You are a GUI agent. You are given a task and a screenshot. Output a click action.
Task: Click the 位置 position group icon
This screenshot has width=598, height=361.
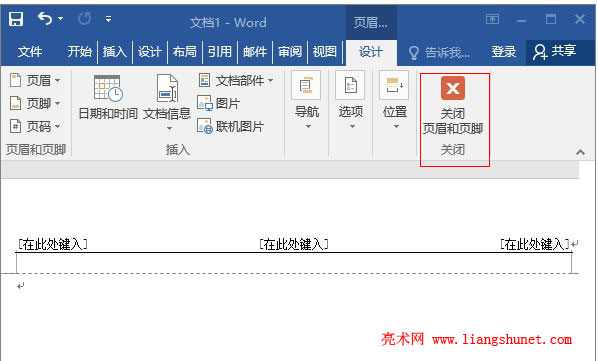coord(394,85)
